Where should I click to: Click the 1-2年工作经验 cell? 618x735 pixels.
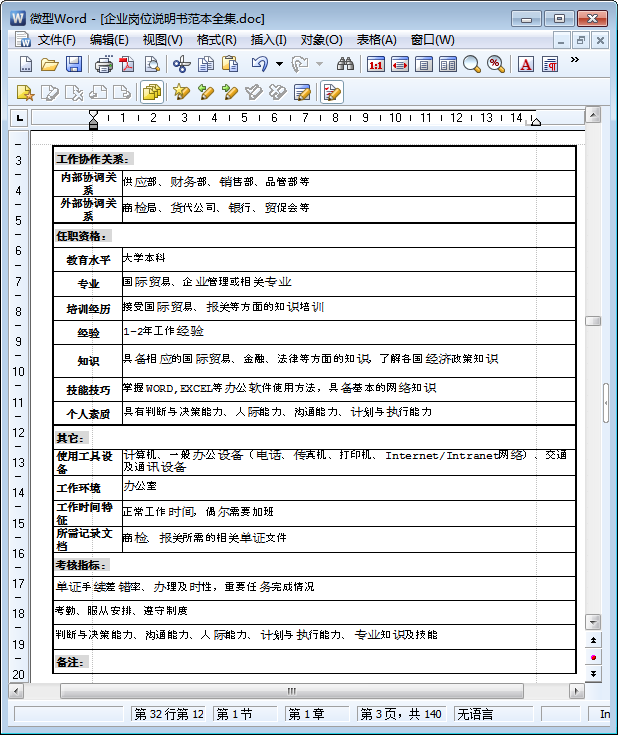[x=349, y=332]
